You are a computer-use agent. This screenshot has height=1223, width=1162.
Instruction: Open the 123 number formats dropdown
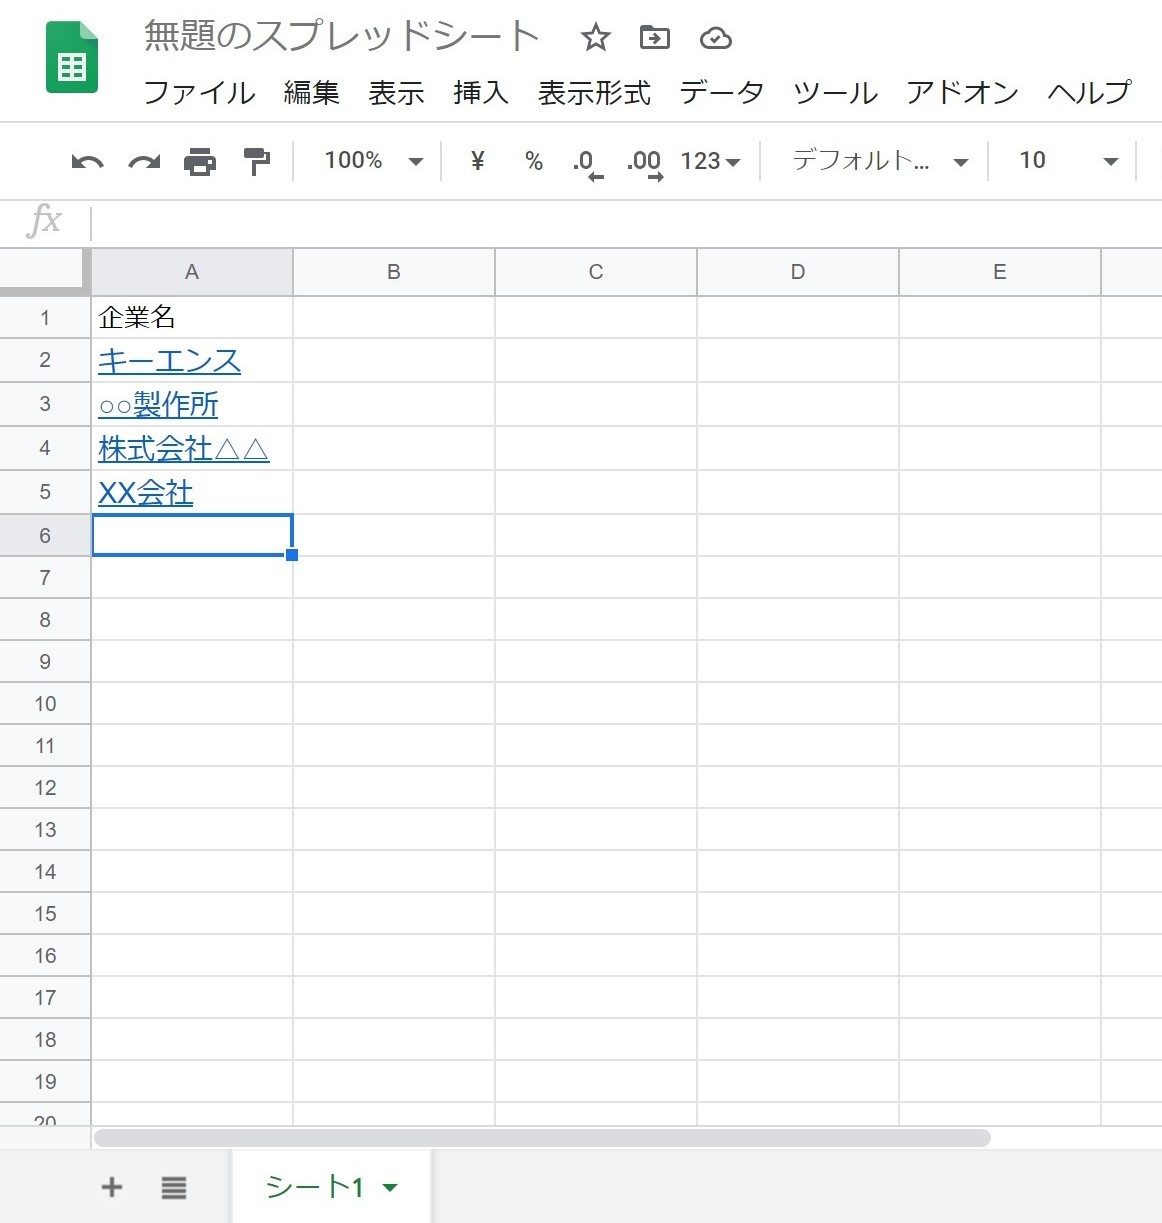[x=710, y=161]
